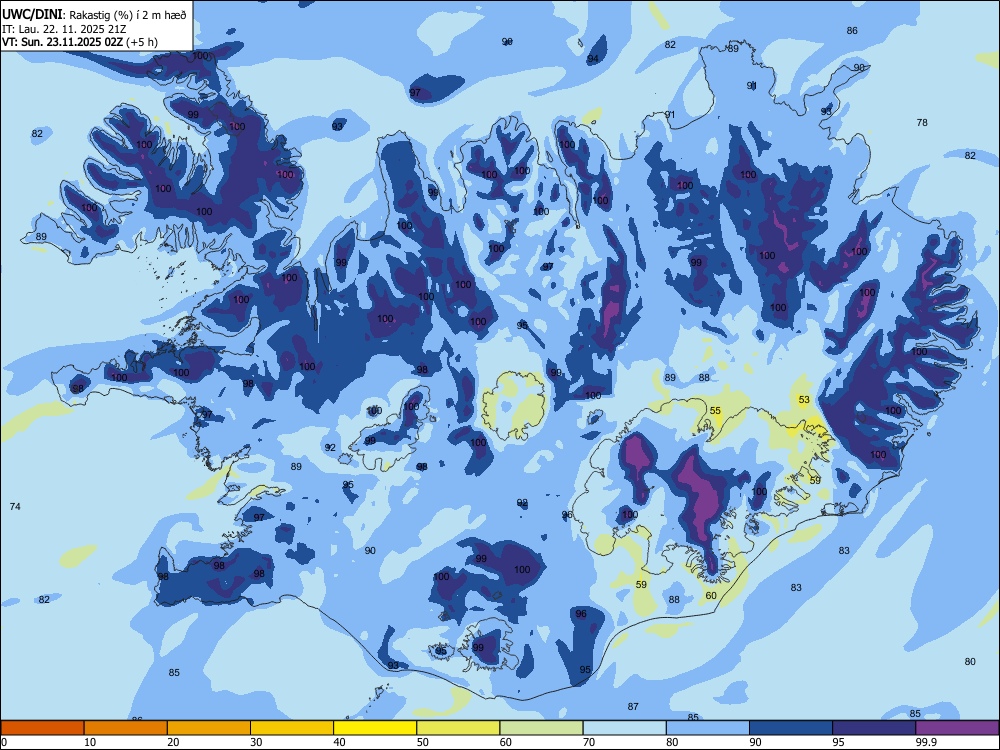Select the dark blue 90–95 legend swatch
This screenshot has width=1000, height=750.
pos(791,728)
